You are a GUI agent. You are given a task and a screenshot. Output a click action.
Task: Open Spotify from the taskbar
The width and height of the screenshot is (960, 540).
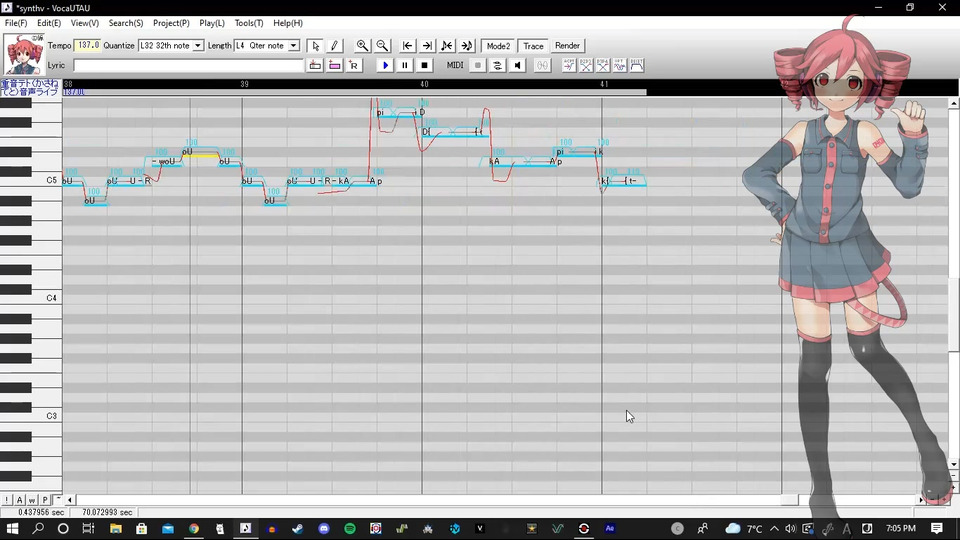[x=350, y=528]
